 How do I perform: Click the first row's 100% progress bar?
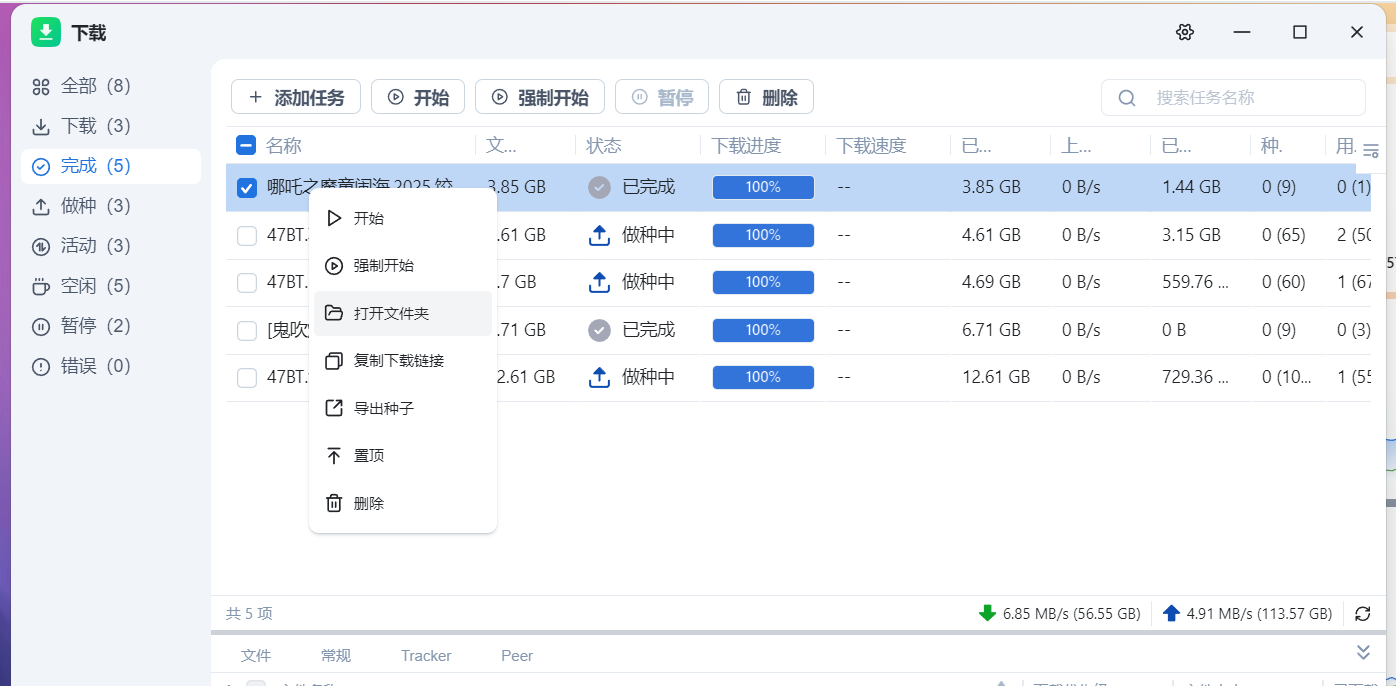click(763, 187)
